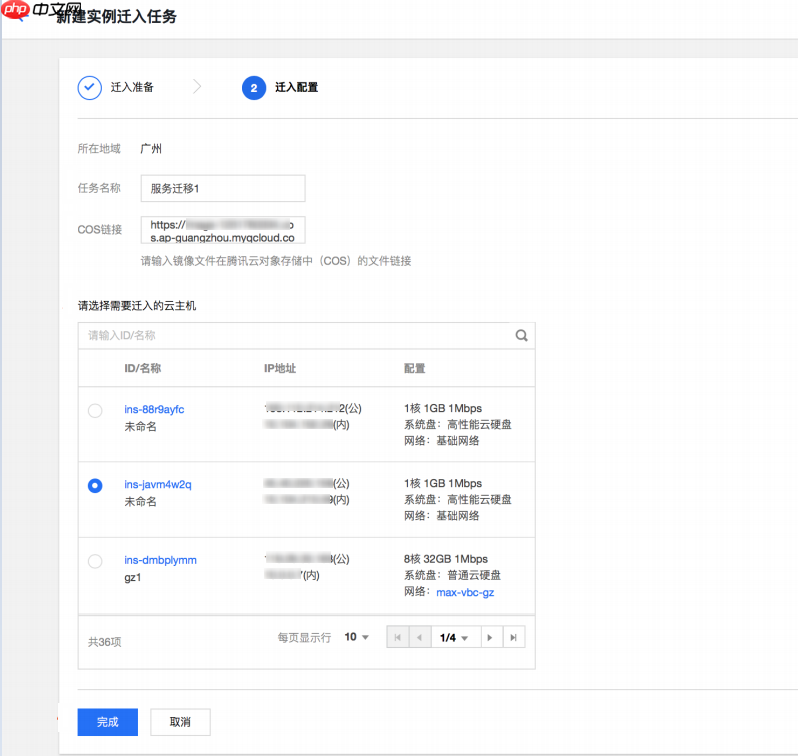Click the gz1 instance name text

point(132,577)
